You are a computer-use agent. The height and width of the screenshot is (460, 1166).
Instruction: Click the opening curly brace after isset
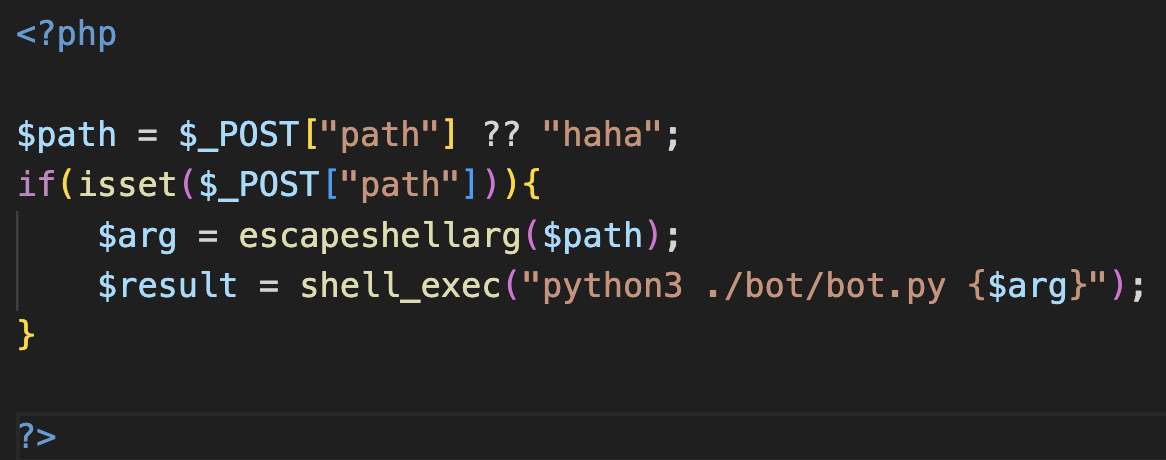coord(531,186)
